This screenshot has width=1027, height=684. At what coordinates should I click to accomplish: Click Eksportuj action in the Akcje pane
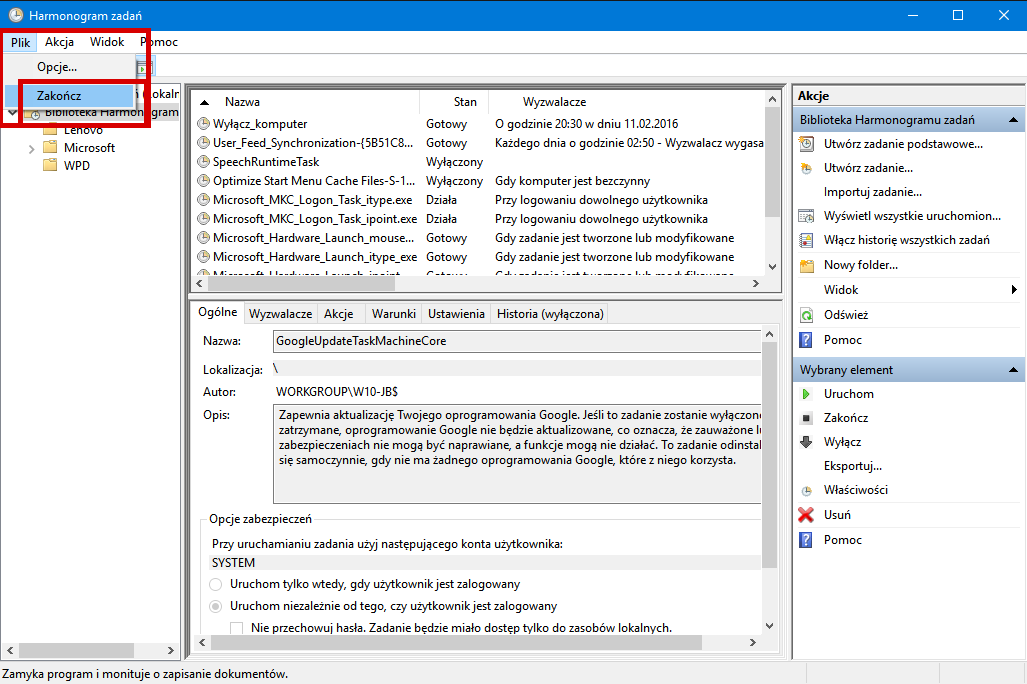coord(852,466)
